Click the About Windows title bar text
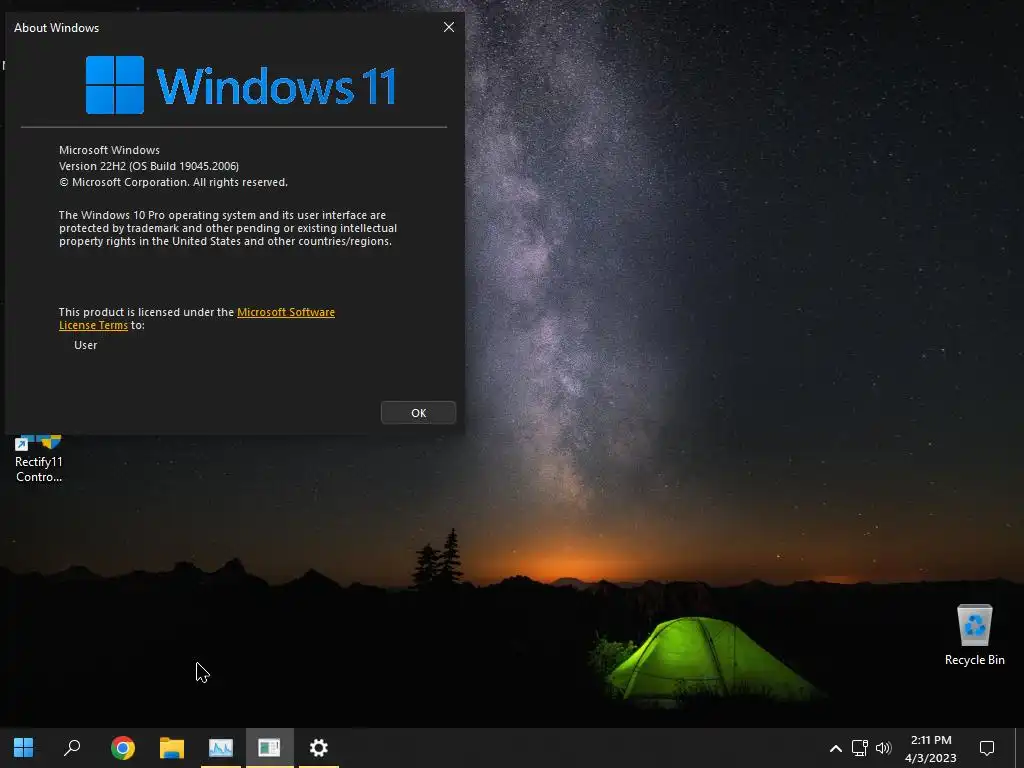Image resolution: width=1024 pixels, height=768 pixels. [x=57, y=27]
